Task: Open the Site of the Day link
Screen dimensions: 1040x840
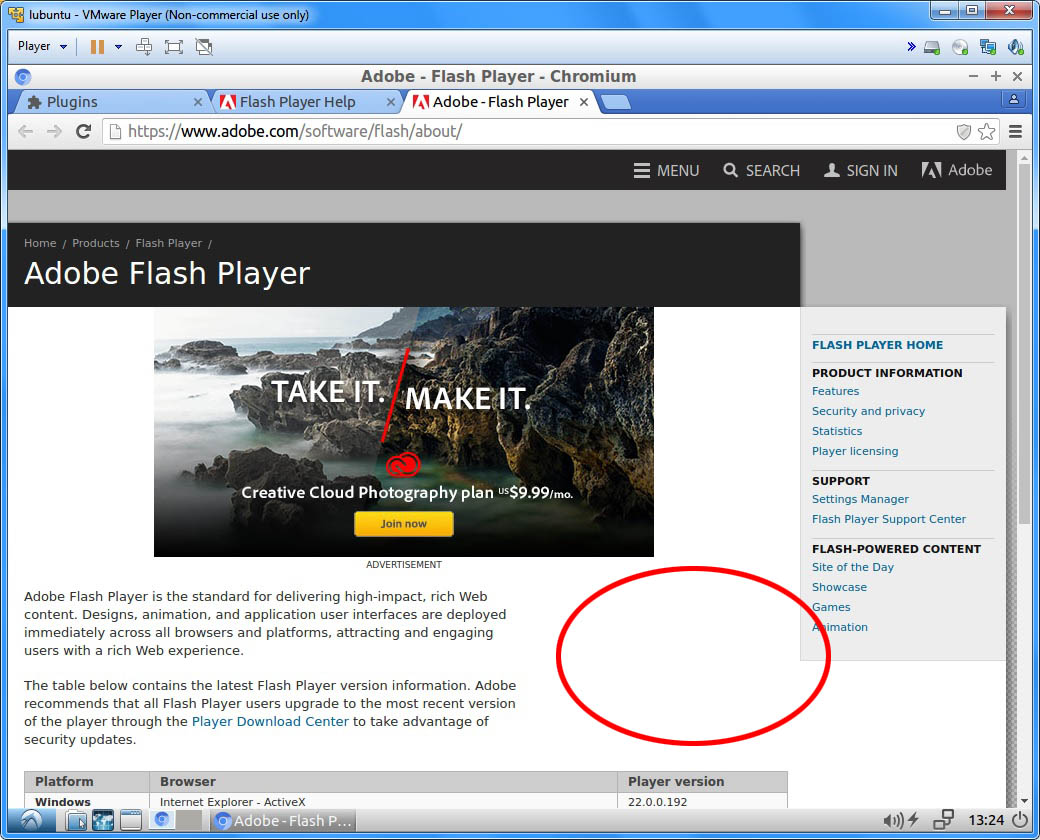Action: 852,567
